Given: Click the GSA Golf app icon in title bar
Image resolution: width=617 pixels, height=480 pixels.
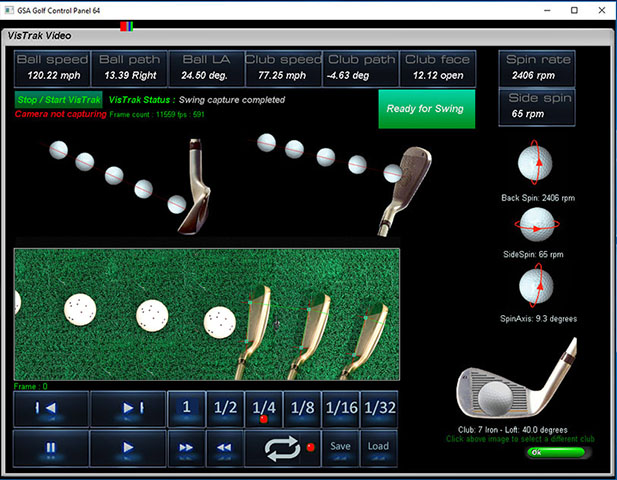Looking at the screenshot, I should pos(9,10).
